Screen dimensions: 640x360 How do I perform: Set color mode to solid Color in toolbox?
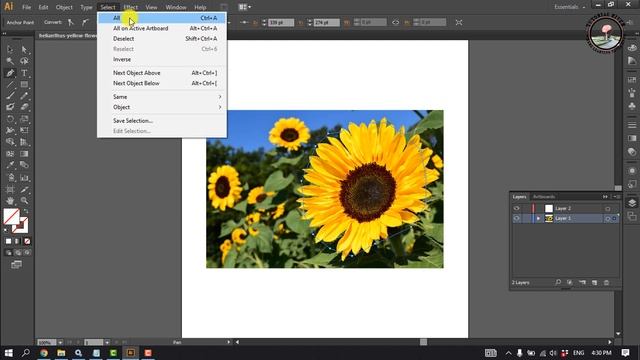(8, 241)
